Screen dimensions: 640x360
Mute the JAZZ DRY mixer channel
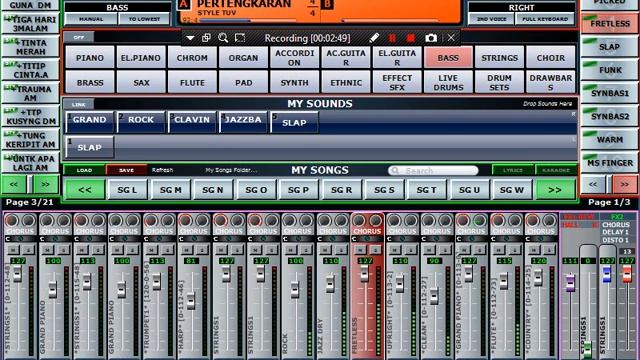325,249
